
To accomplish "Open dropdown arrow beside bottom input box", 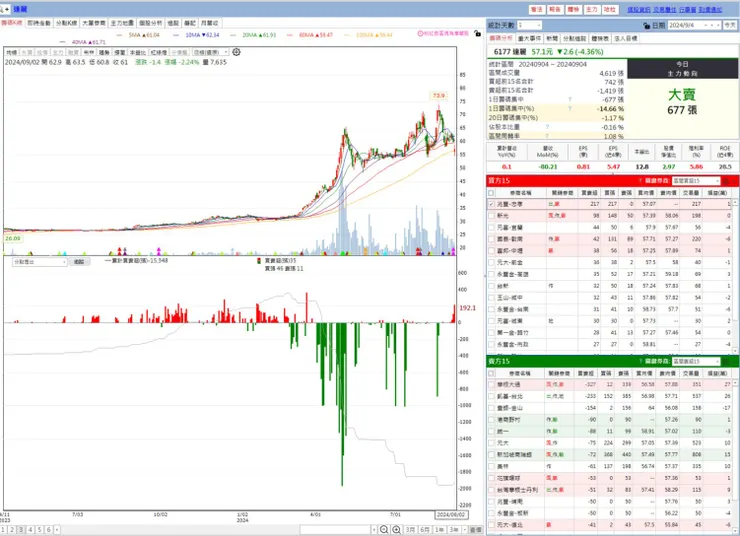I will click(375, 530).
